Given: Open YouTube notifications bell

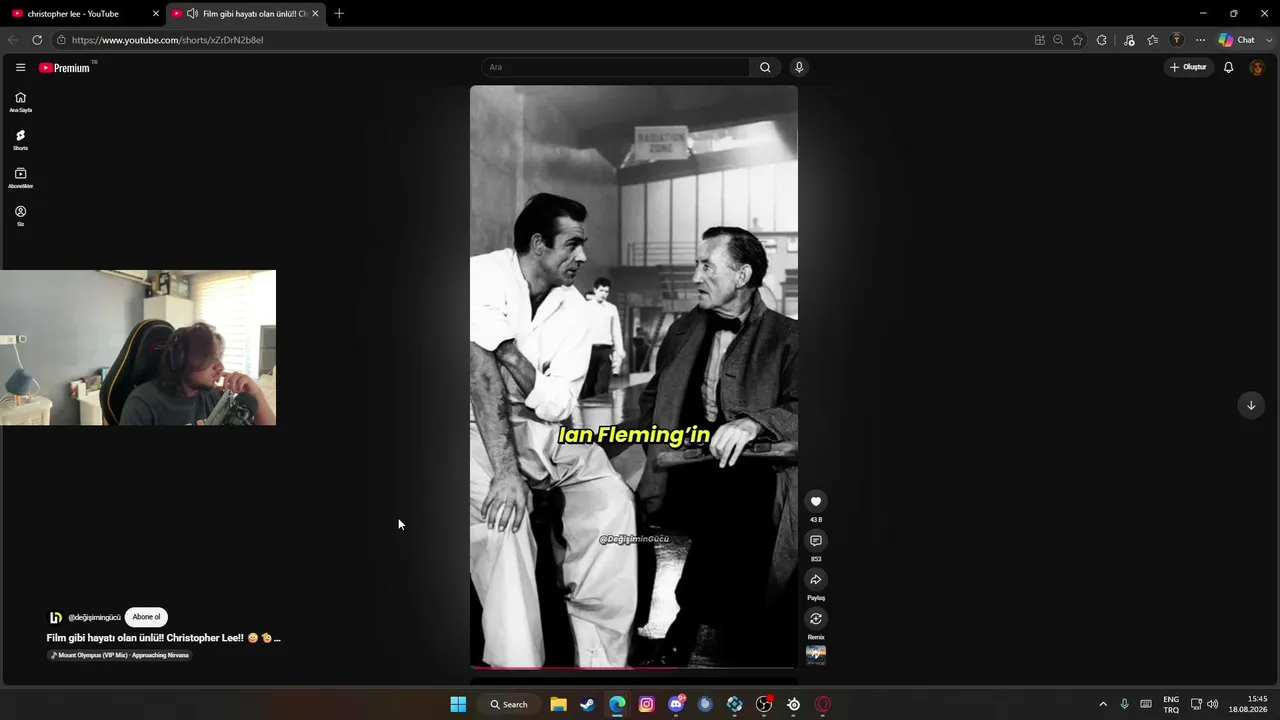Looking at the screenshot, I should pyautogui.click(x=1229, y=67).
